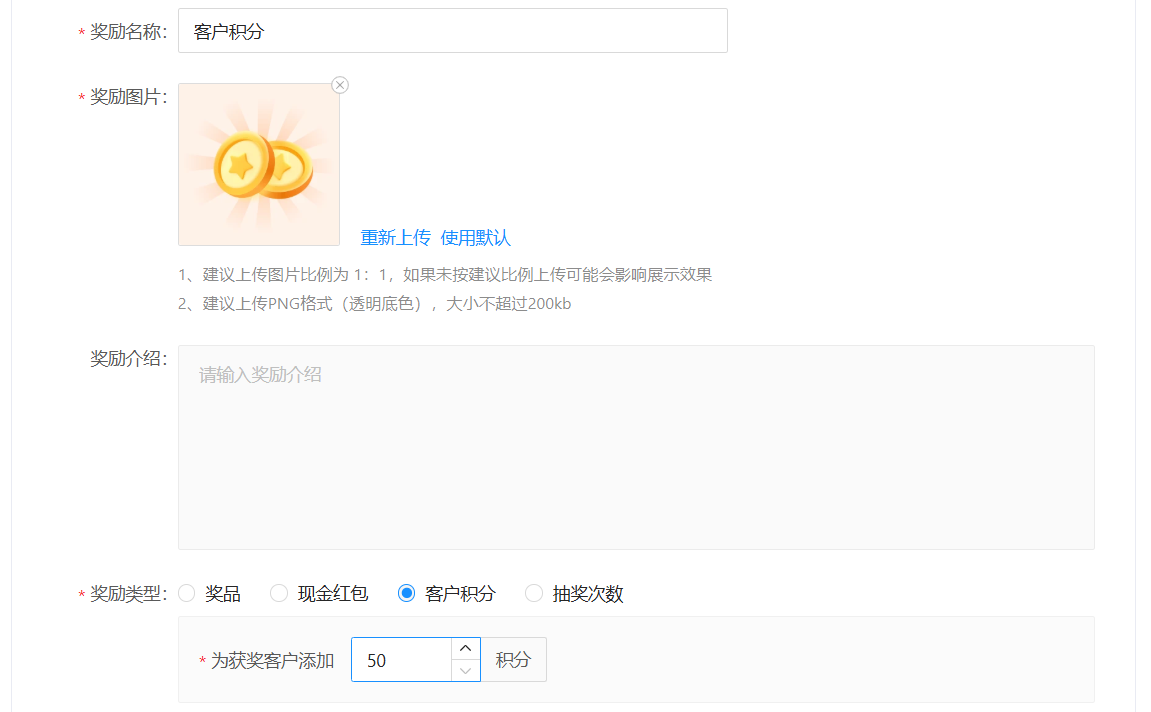
Task: Click the 奖励图片 field label
Action: click(128, 97)
